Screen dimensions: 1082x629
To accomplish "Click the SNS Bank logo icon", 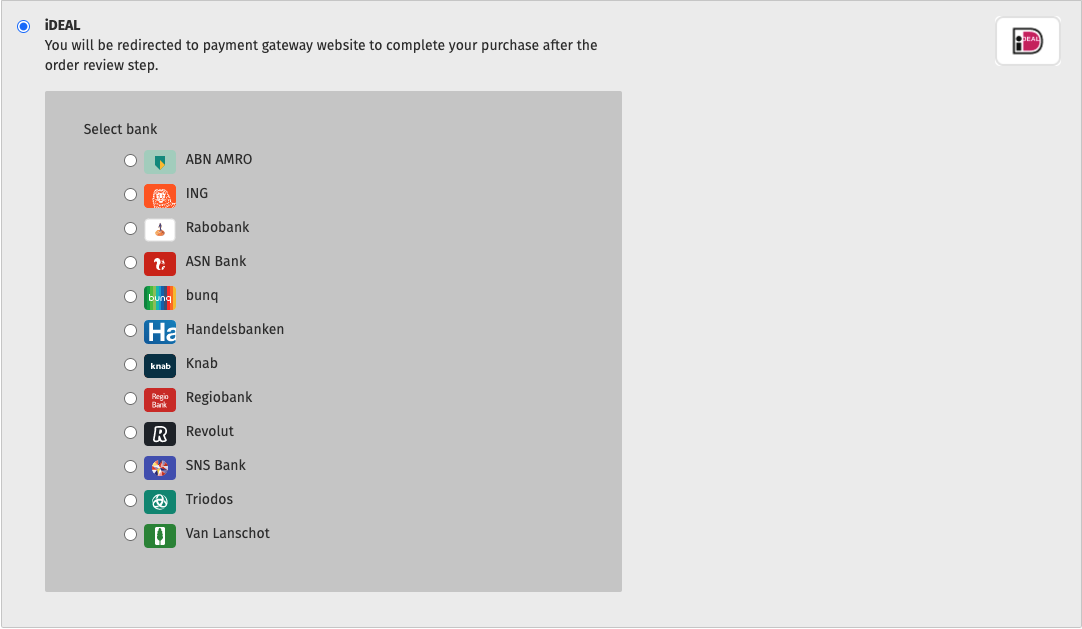I will [160, 466].
